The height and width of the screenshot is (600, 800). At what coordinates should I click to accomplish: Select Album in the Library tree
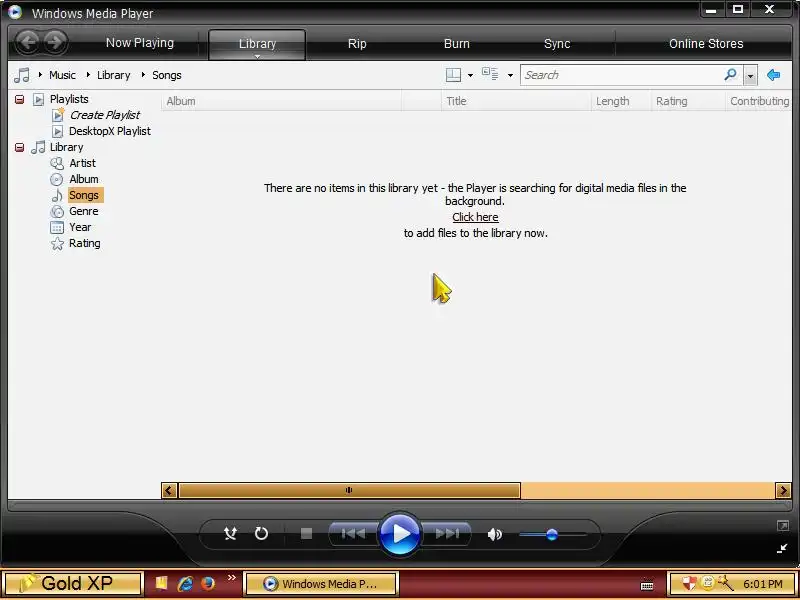click(x=84, y=179)
